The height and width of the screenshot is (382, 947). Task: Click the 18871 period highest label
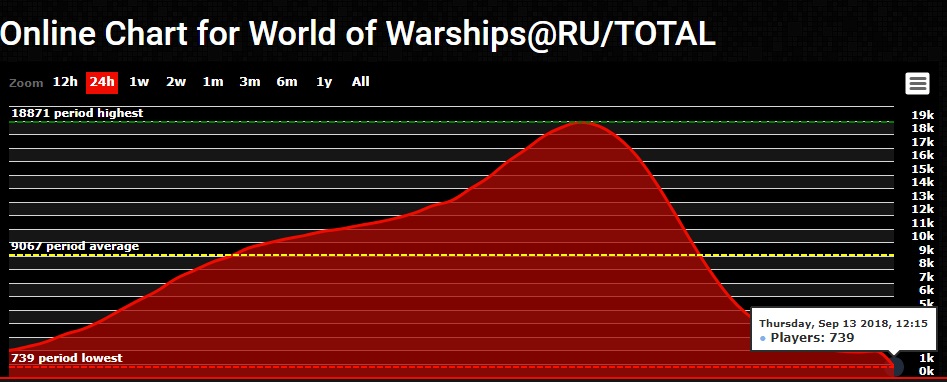[x=77, y=113]
